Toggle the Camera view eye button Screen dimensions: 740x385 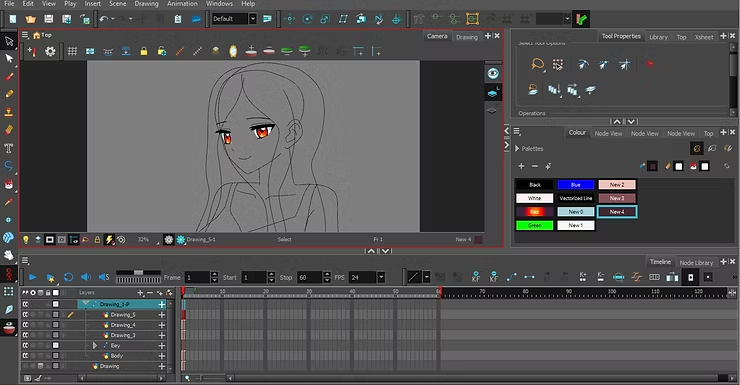pos(493,73)
